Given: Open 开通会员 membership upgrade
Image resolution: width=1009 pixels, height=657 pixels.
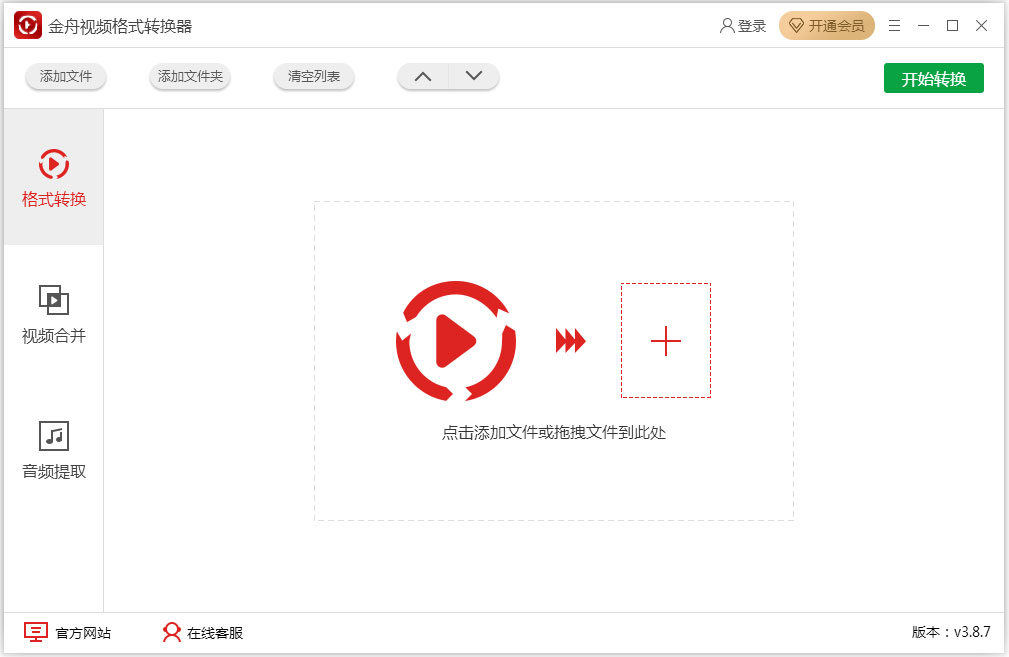Looking at the screenshot, I should [827, 26].
